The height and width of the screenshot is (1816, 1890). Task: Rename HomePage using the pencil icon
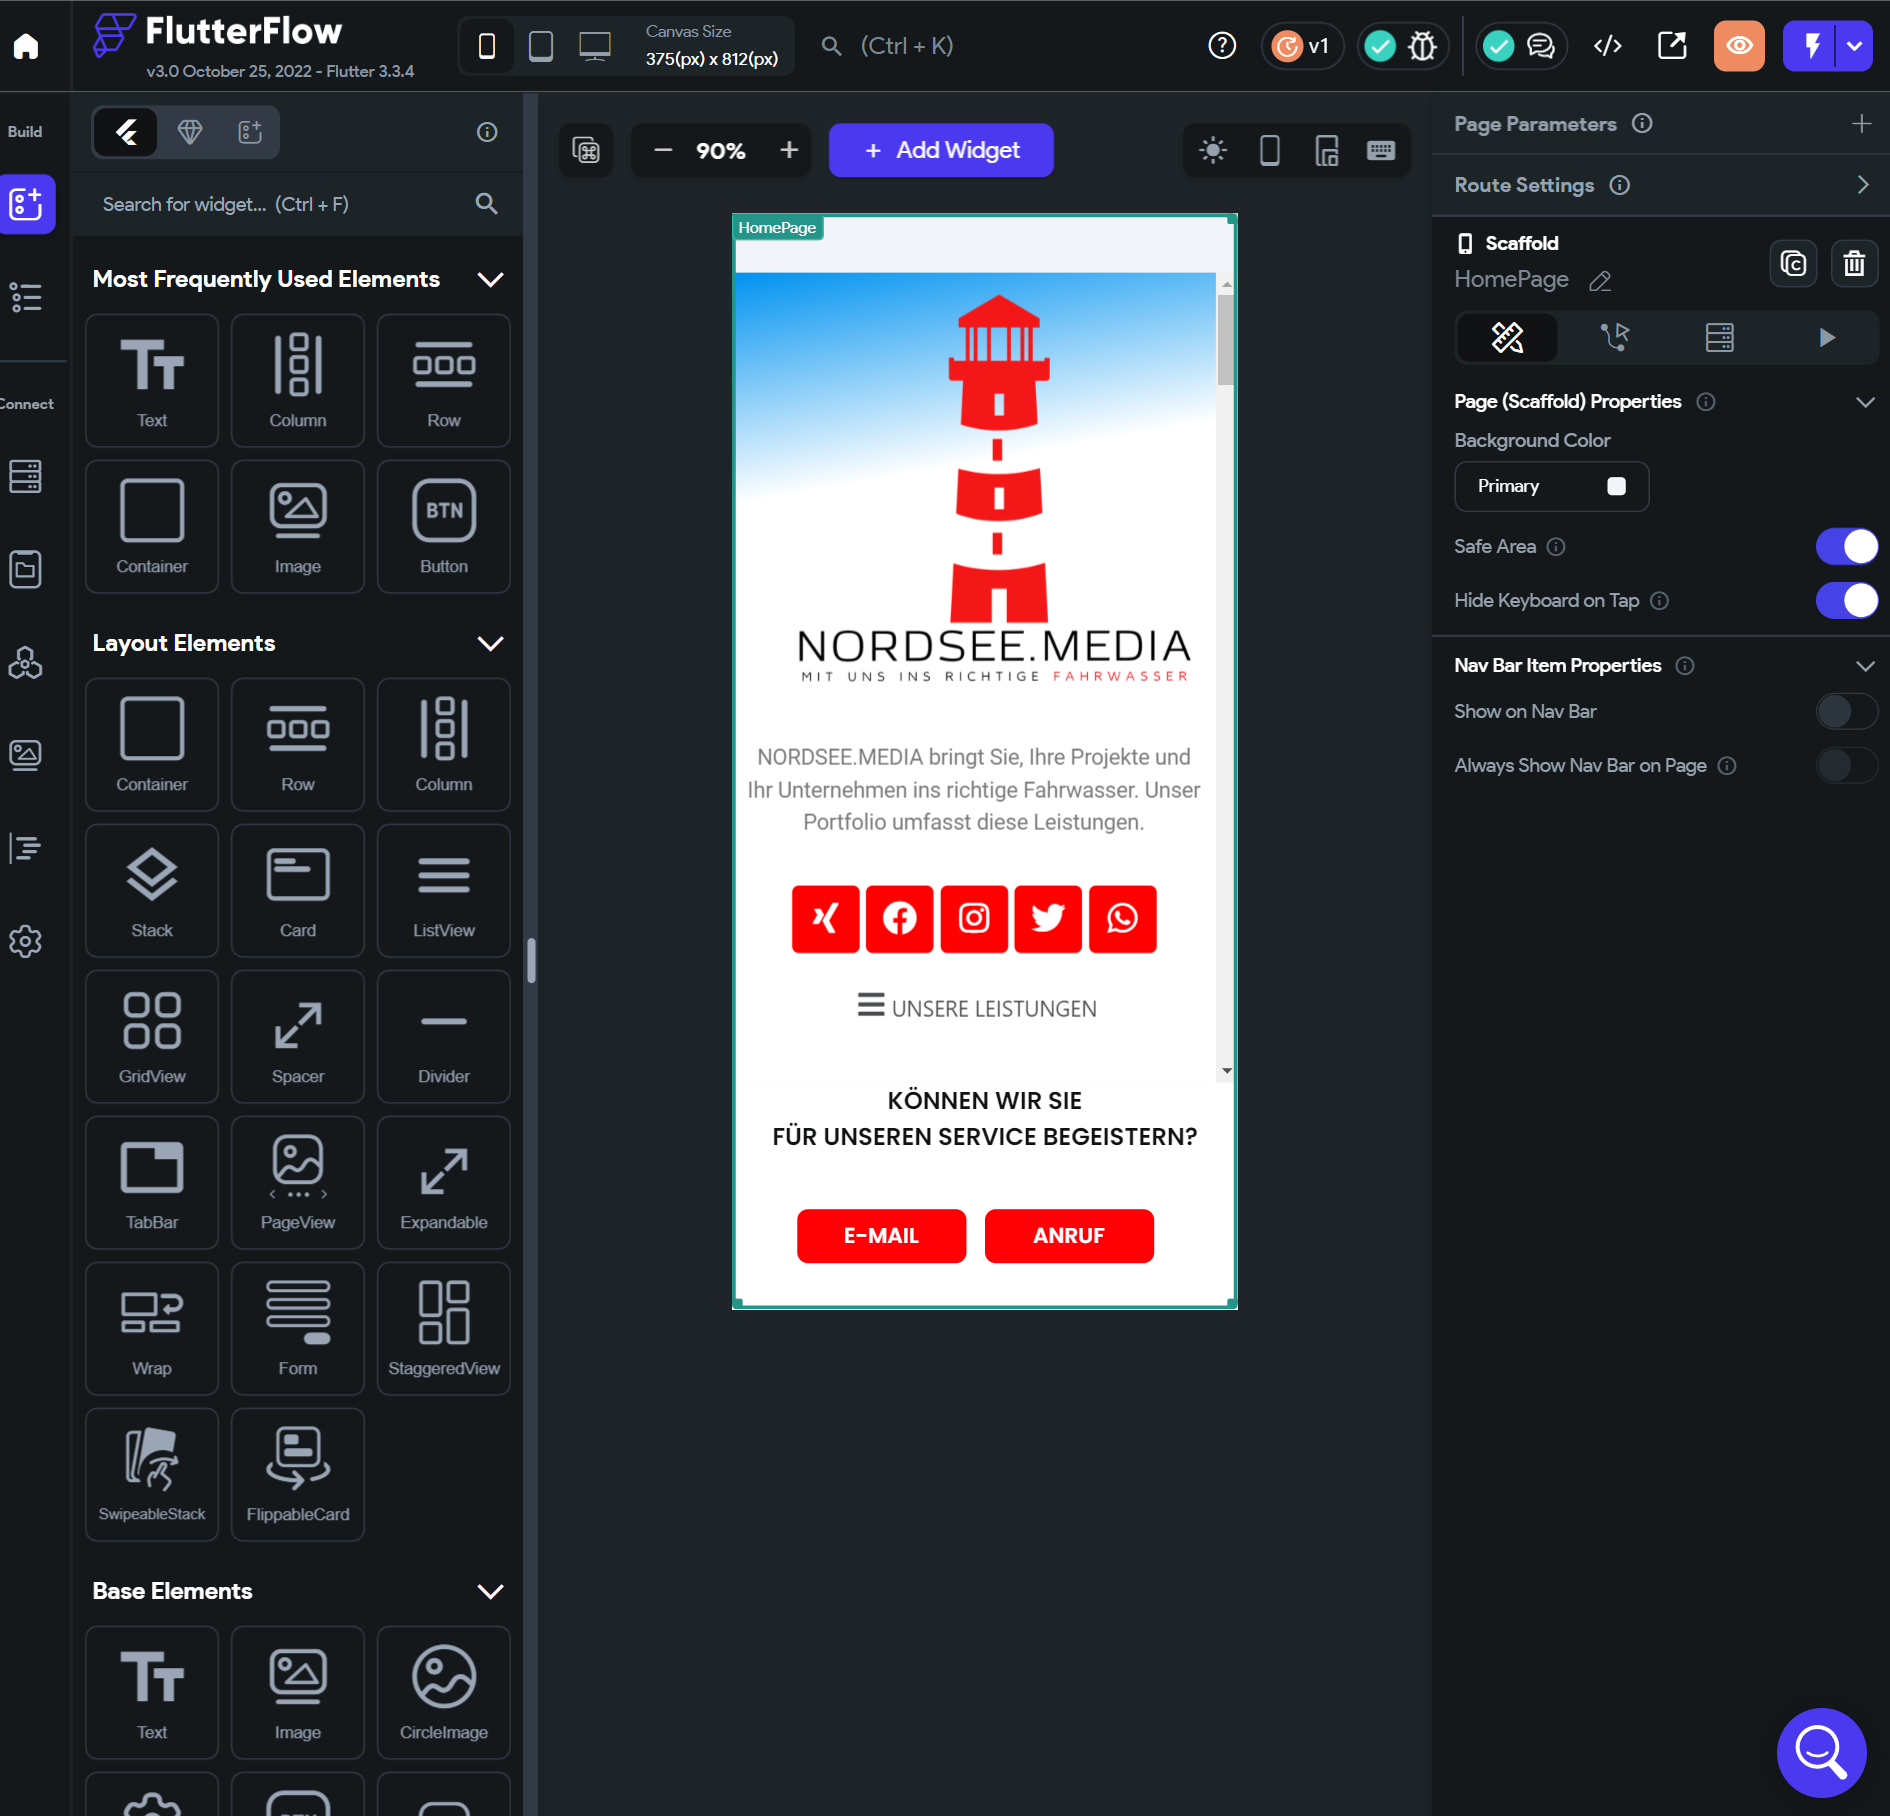point(1599,281)
